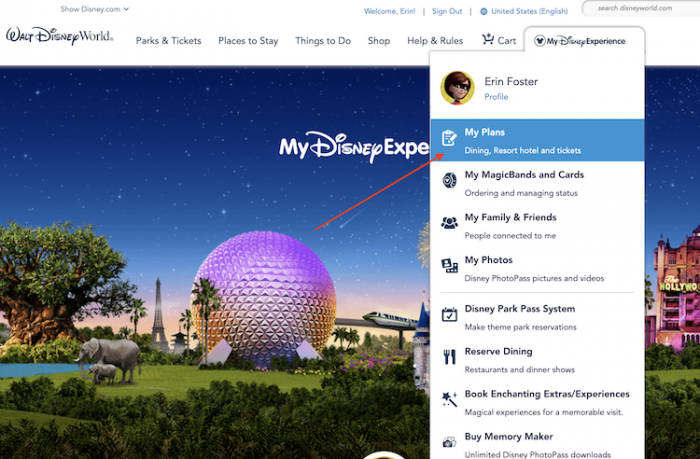Click the globe icon beside United States
Viewport: 700px width, 459px height.
[x=483, y=11]
